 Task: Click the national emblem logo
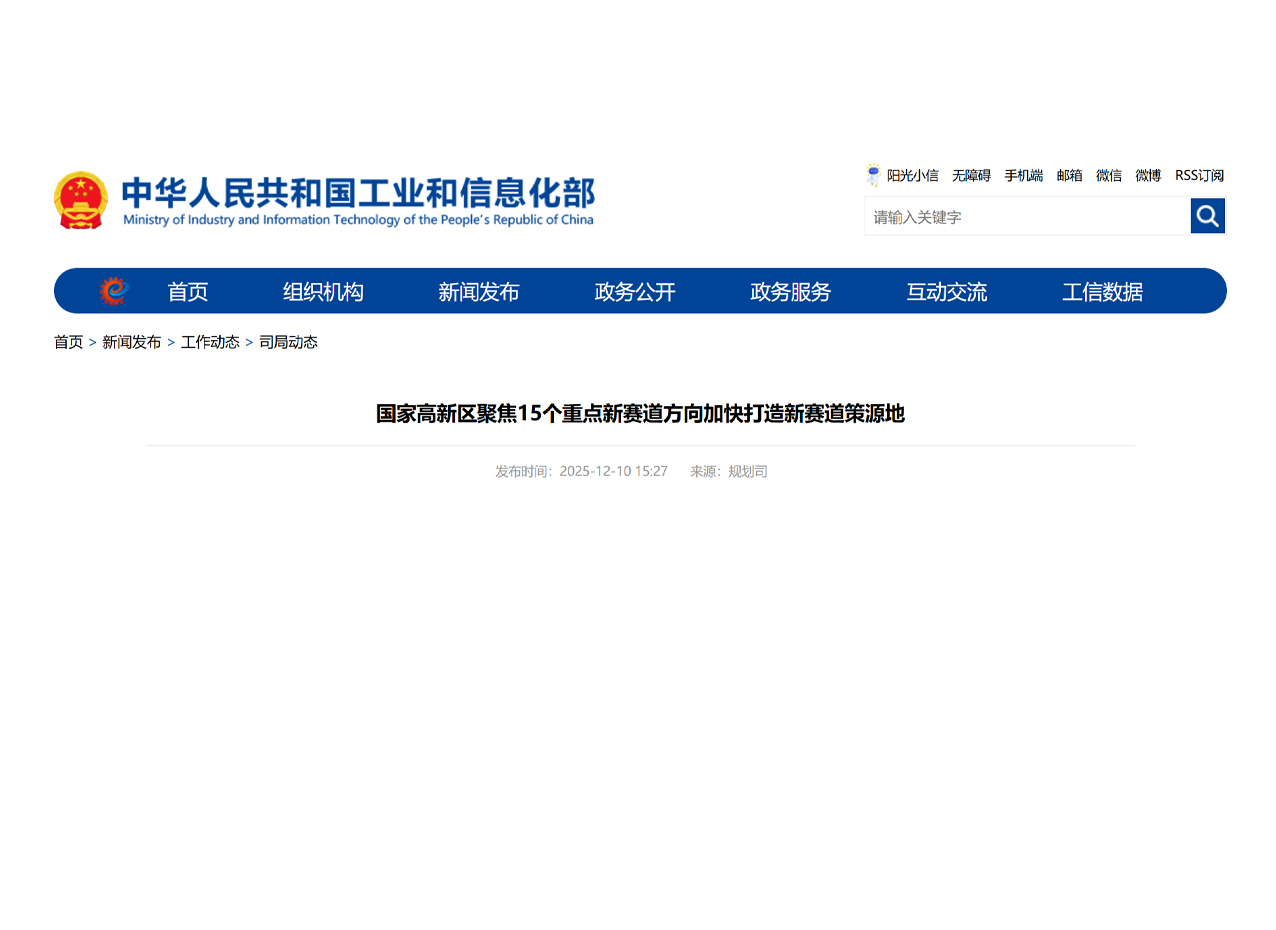tap(81, 200)
